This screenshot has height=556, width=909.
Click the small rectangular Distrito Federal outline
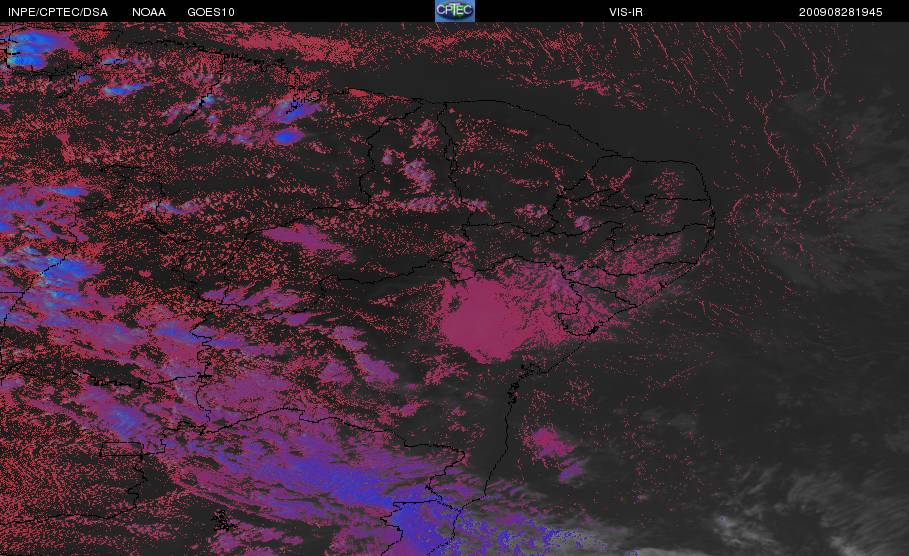(x=122, y=449)
